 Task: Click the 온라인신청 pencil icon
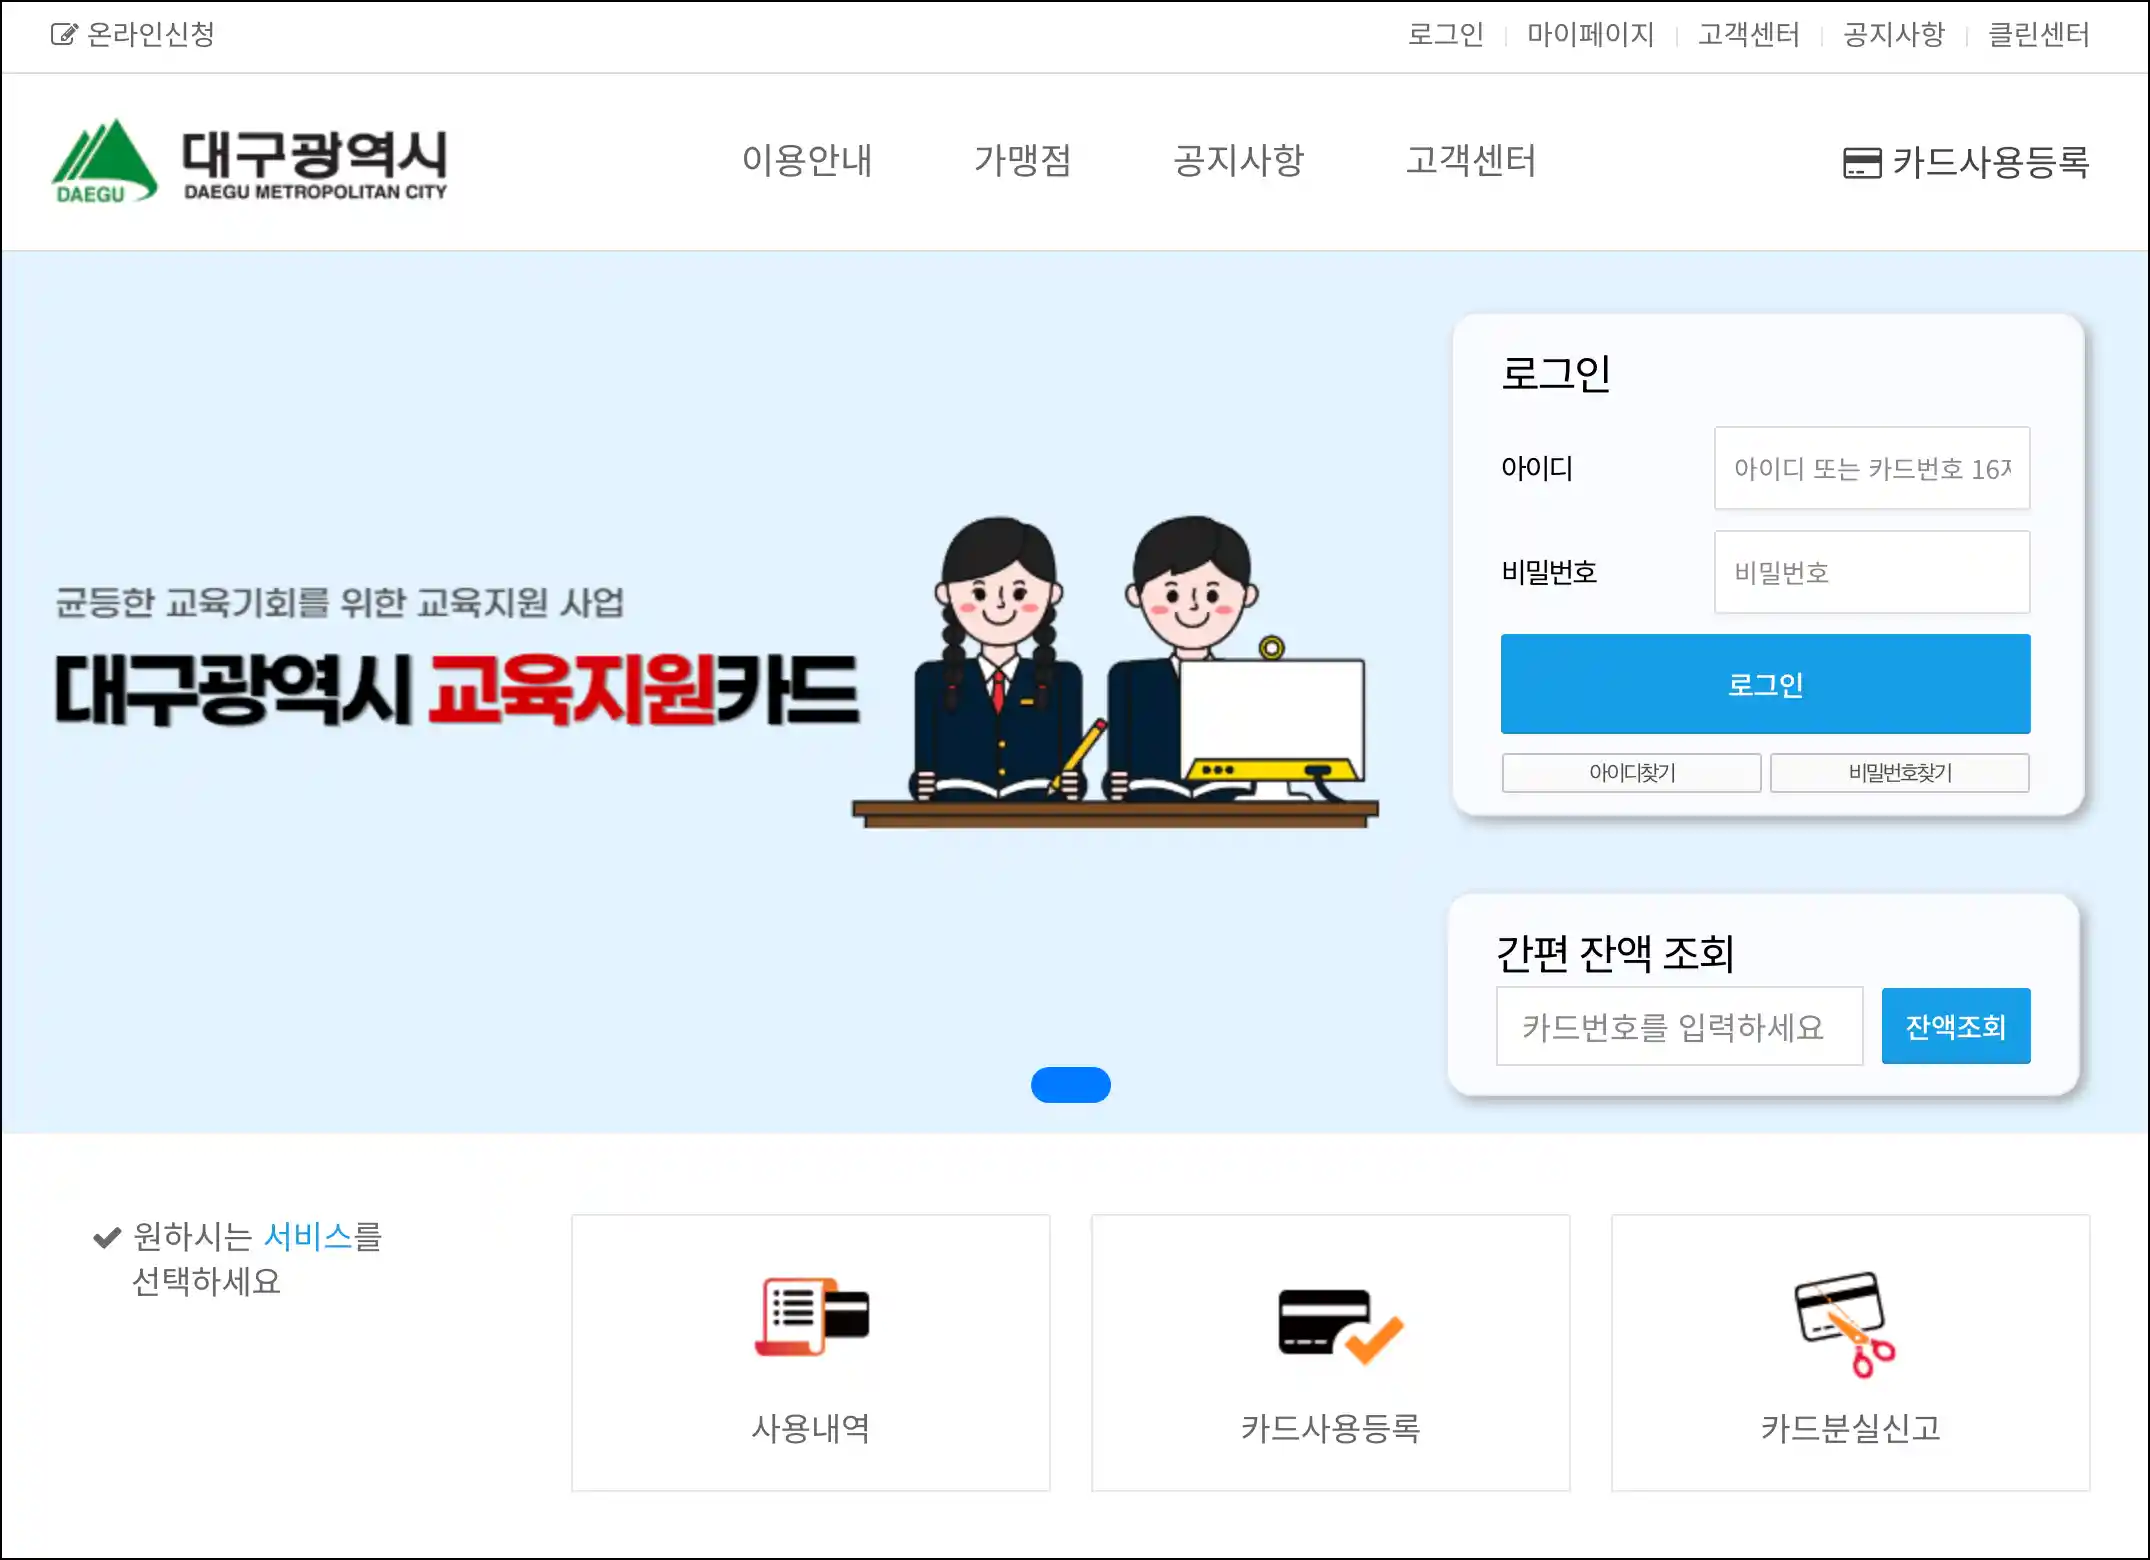tap(63, 35)
